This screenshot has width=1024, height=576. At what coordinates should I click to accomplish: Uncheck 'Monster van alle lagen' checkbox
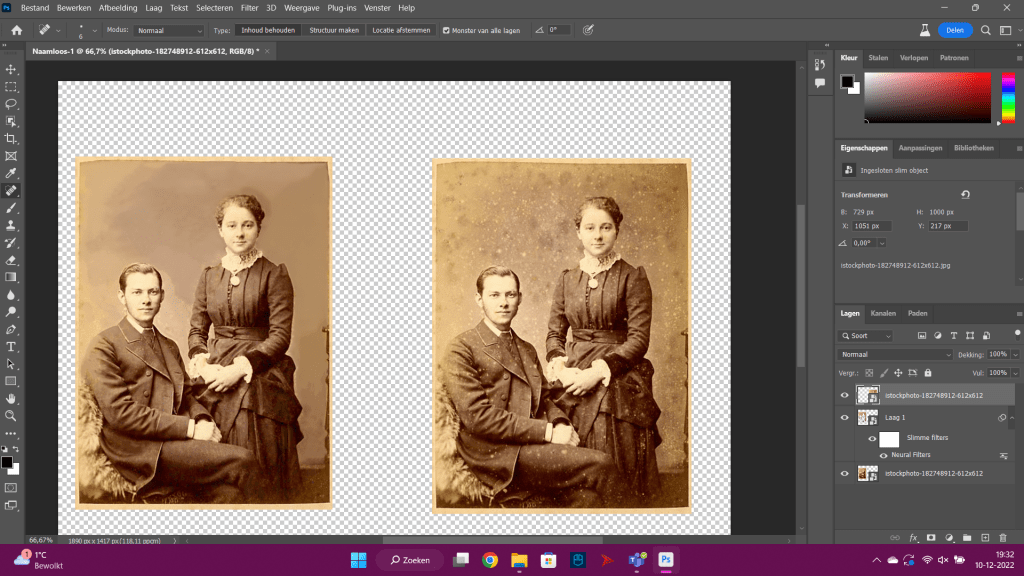tap(446, 30)
